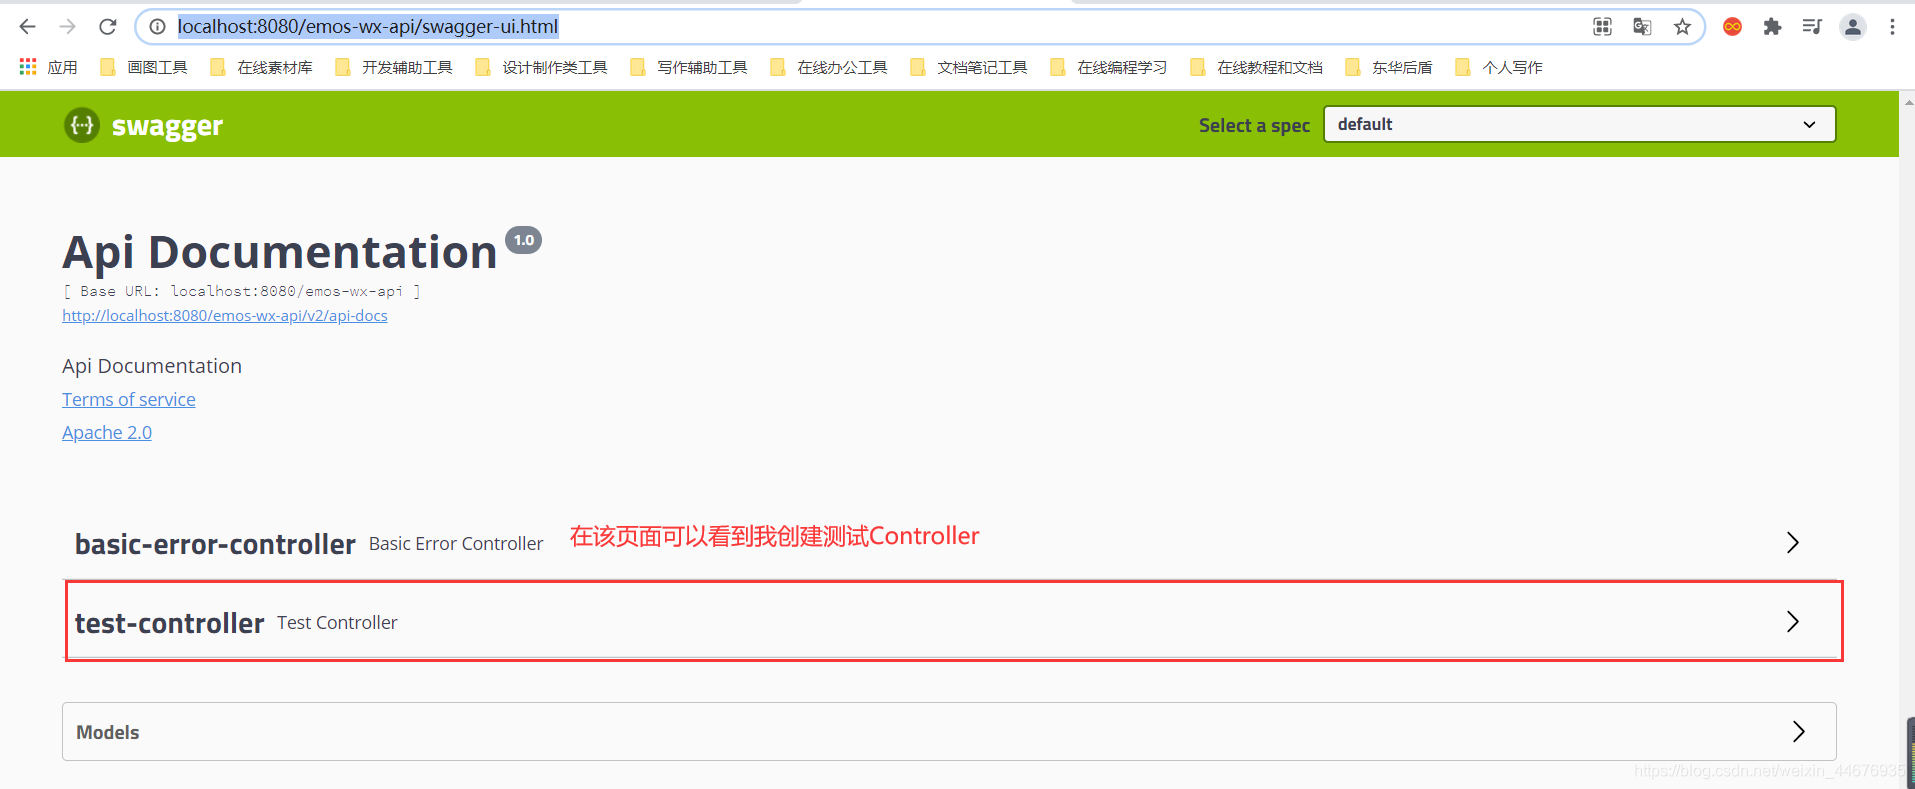View site information icon in address bar

click(157, 27)
